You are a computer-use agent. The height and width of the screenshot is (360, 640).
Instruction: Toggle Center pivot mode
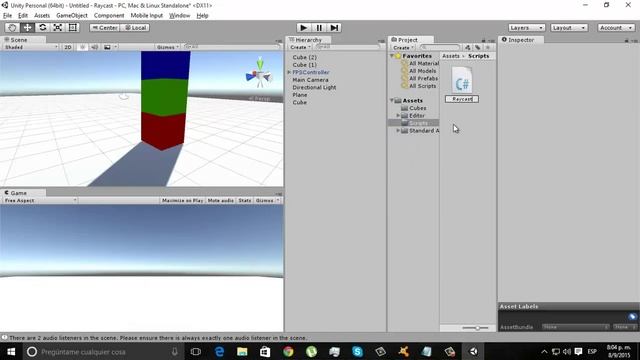[104, 28]
